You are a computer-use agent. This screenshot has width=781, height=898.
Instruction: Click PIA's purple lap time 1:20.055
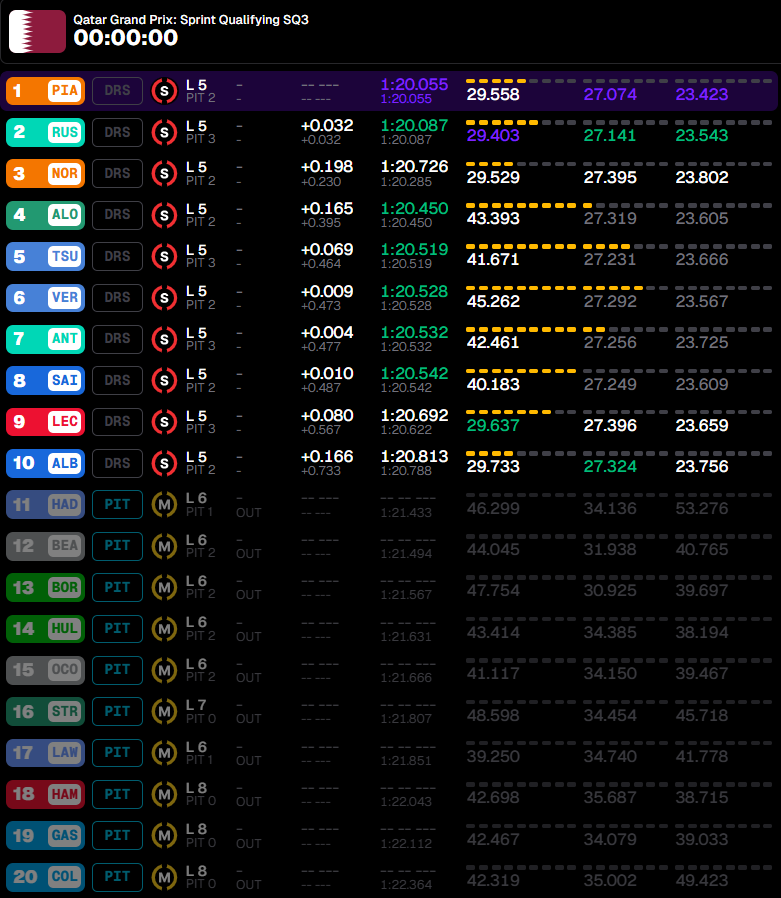pyautogui.click(x=415, y=85)
